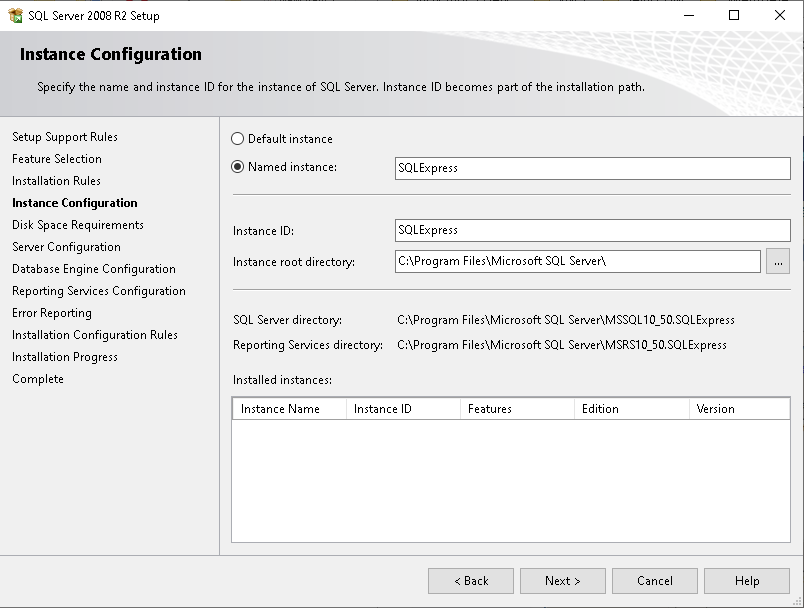Screen dimensions: 804x608
Task: Click the Back button
Action: 471,581
